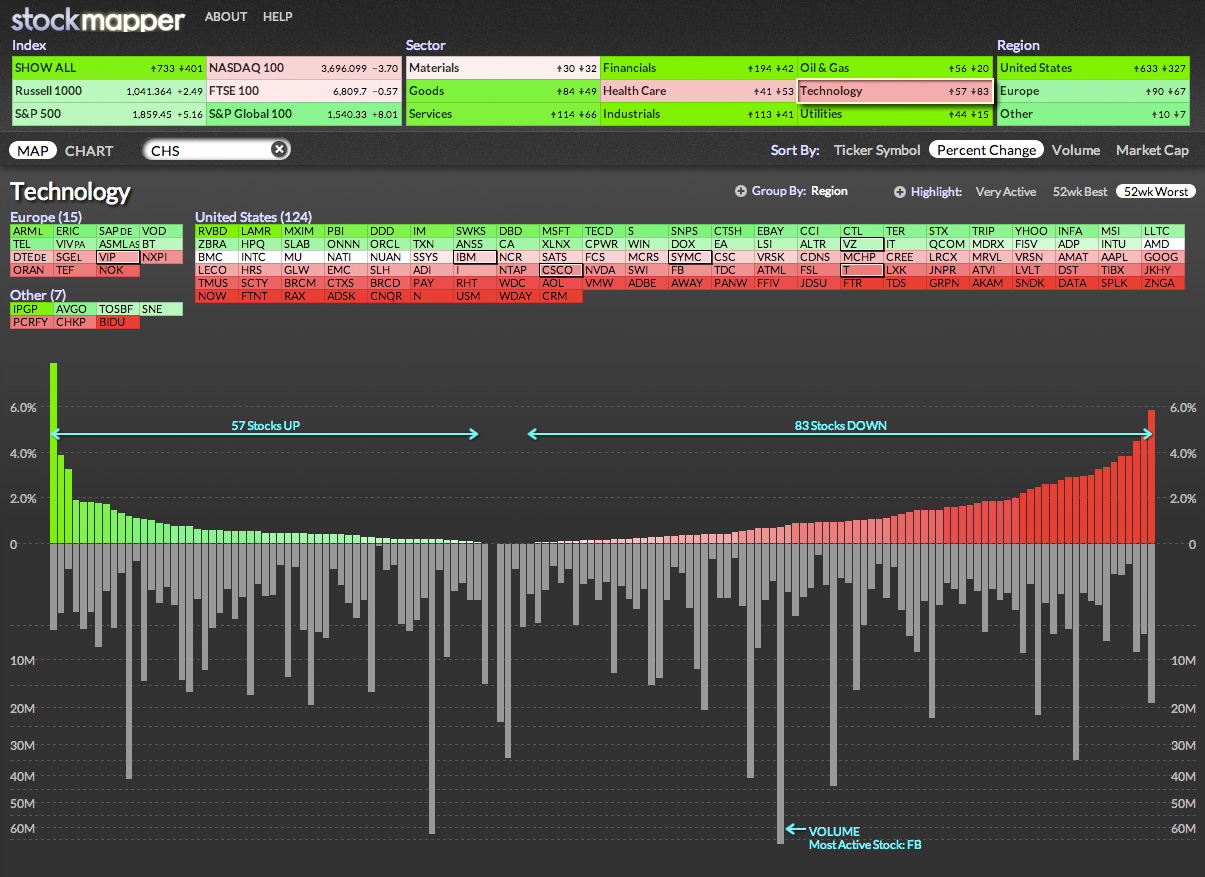This screenshot has height=877, width=1205.
Task: Click the plus icon beside Highlight
Action: (x=900, y=191)
